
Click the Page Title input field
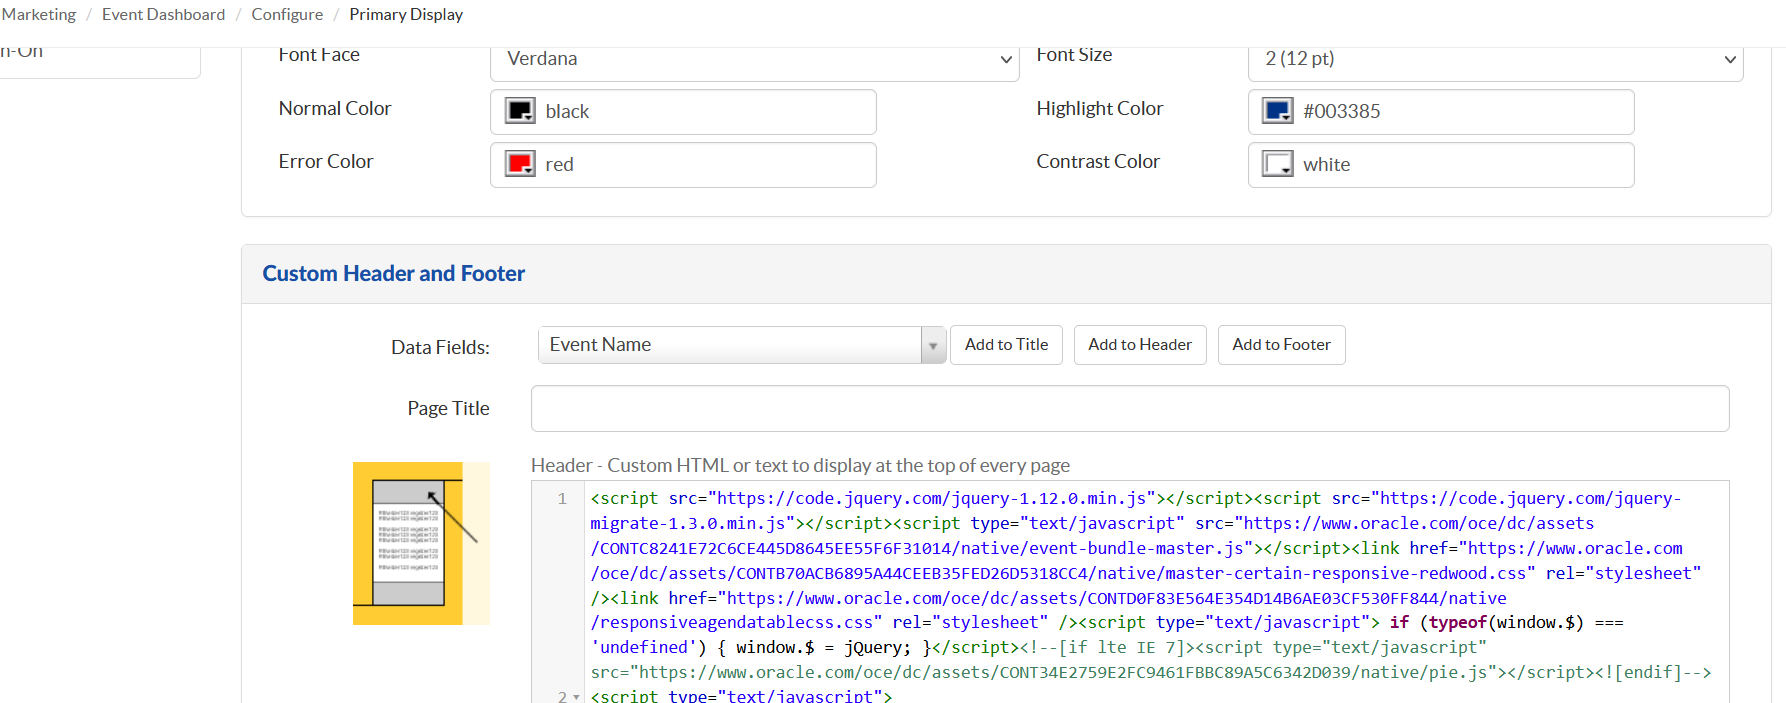pyautogui.click(x=1129, y=408)
